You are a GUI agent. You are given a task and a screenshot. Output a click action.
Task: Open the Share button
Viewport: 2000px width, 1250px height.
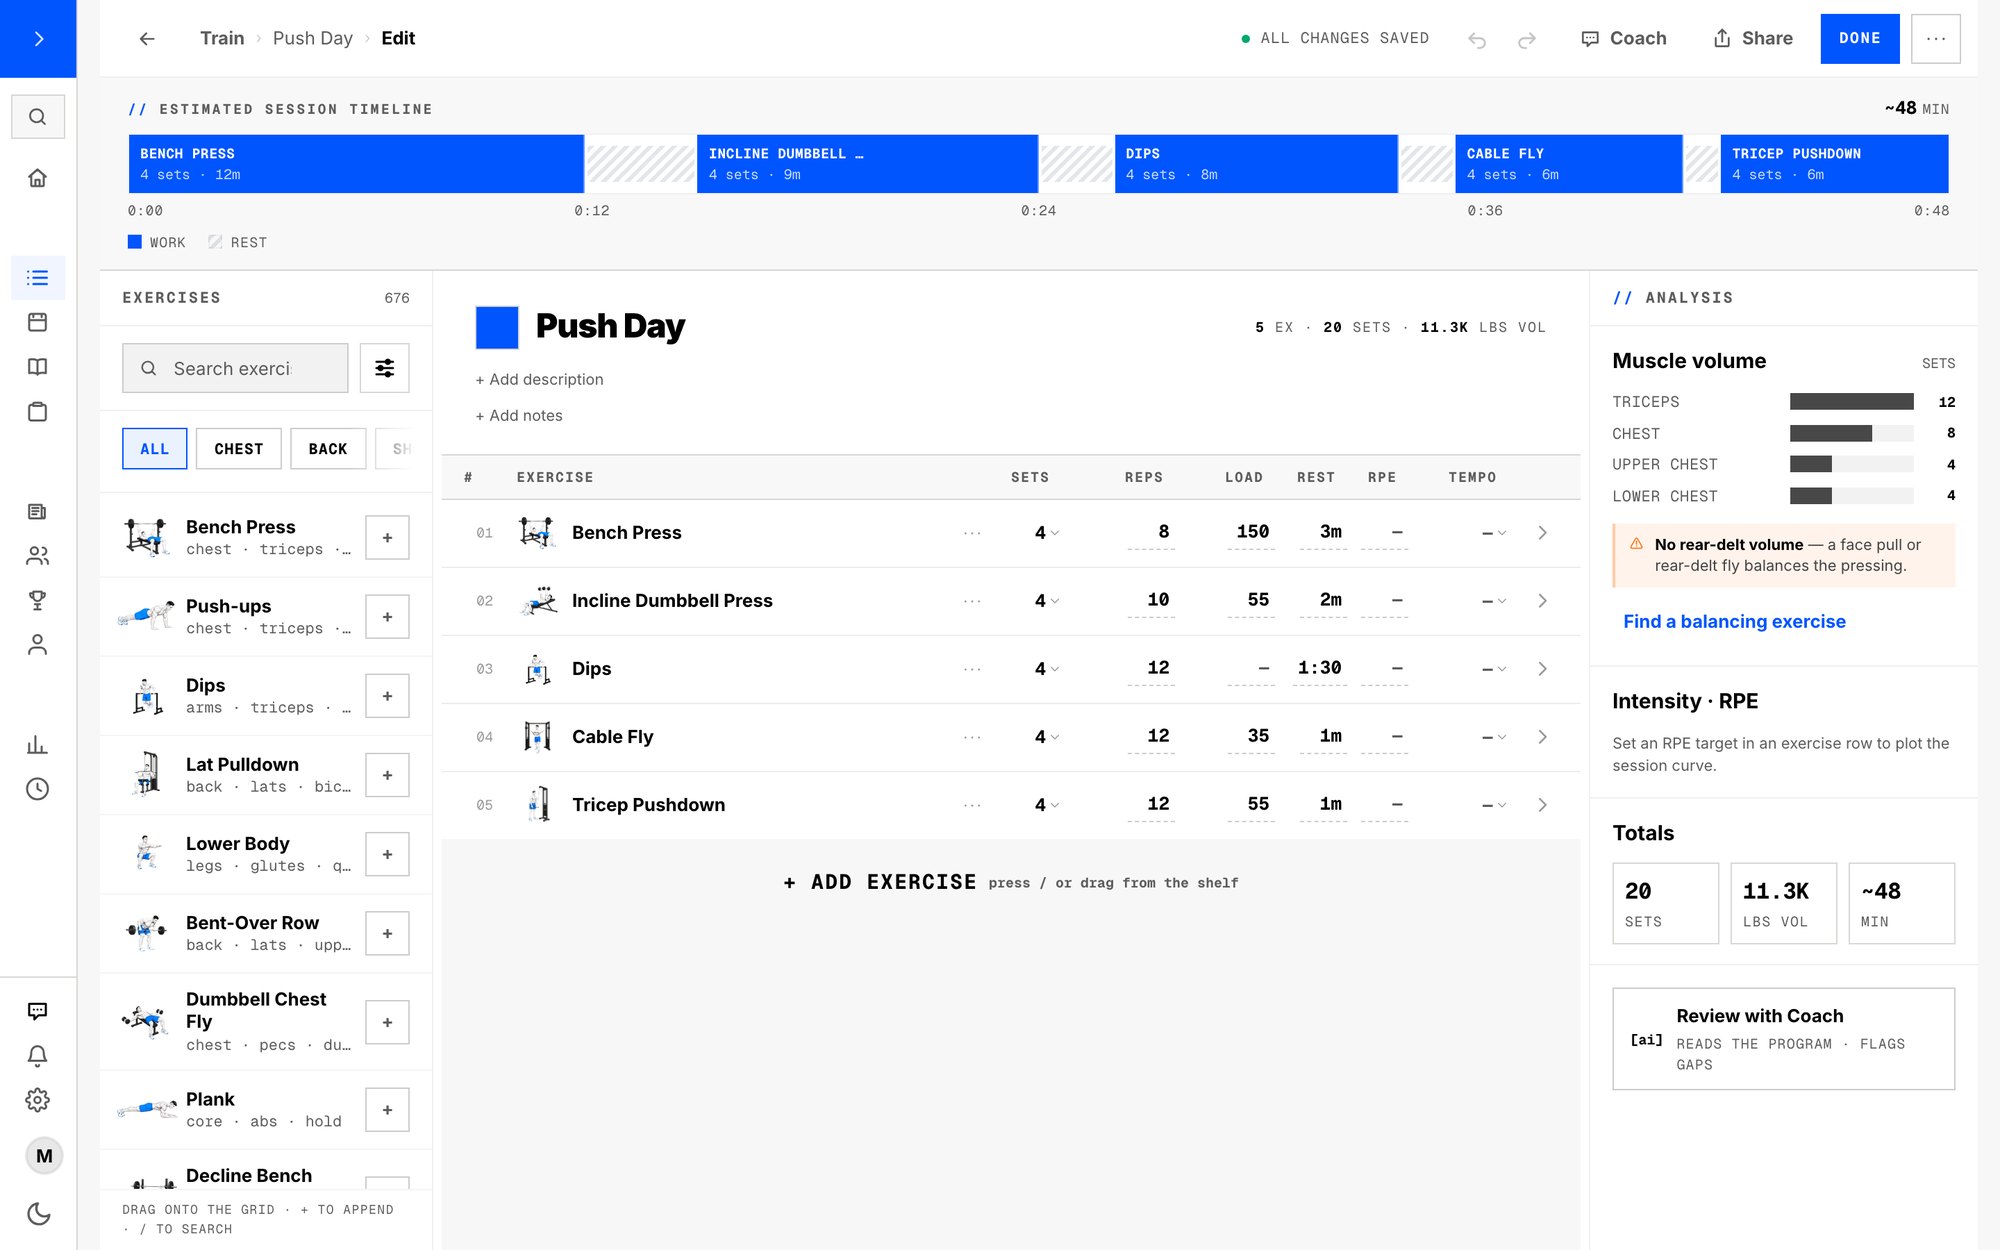[x=1753, y=39]
